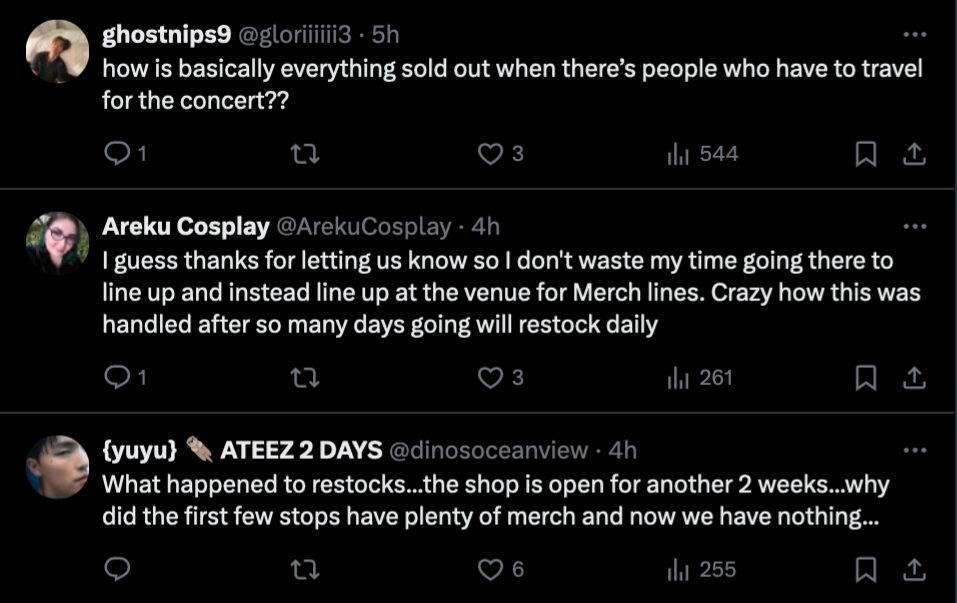Open the @dinosoceanview handle link
Screen dimensions: 957x603
(x=488, y=450)
